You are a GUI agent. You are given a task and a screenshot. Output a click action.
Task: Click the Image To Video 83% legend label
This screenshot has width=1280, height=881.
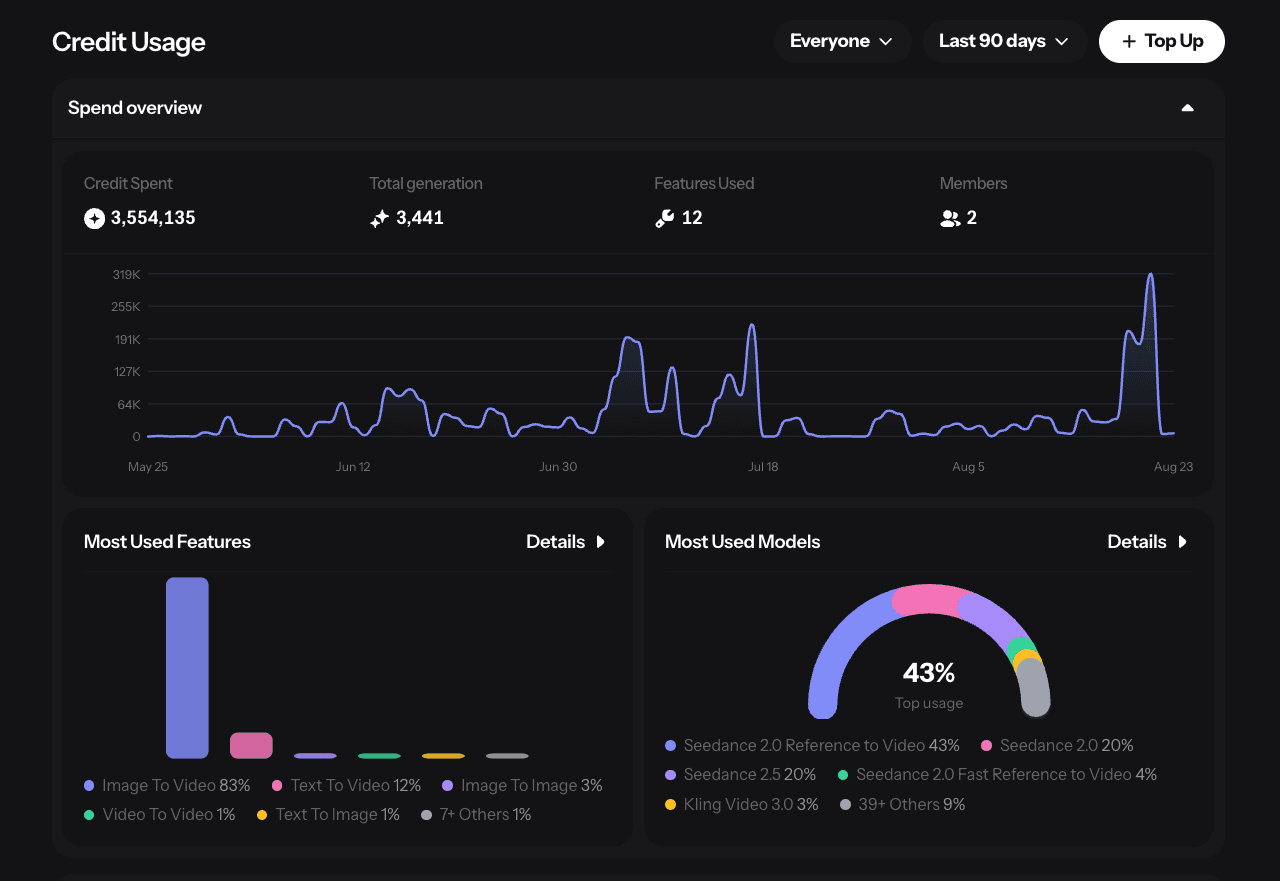pos(176,786)
